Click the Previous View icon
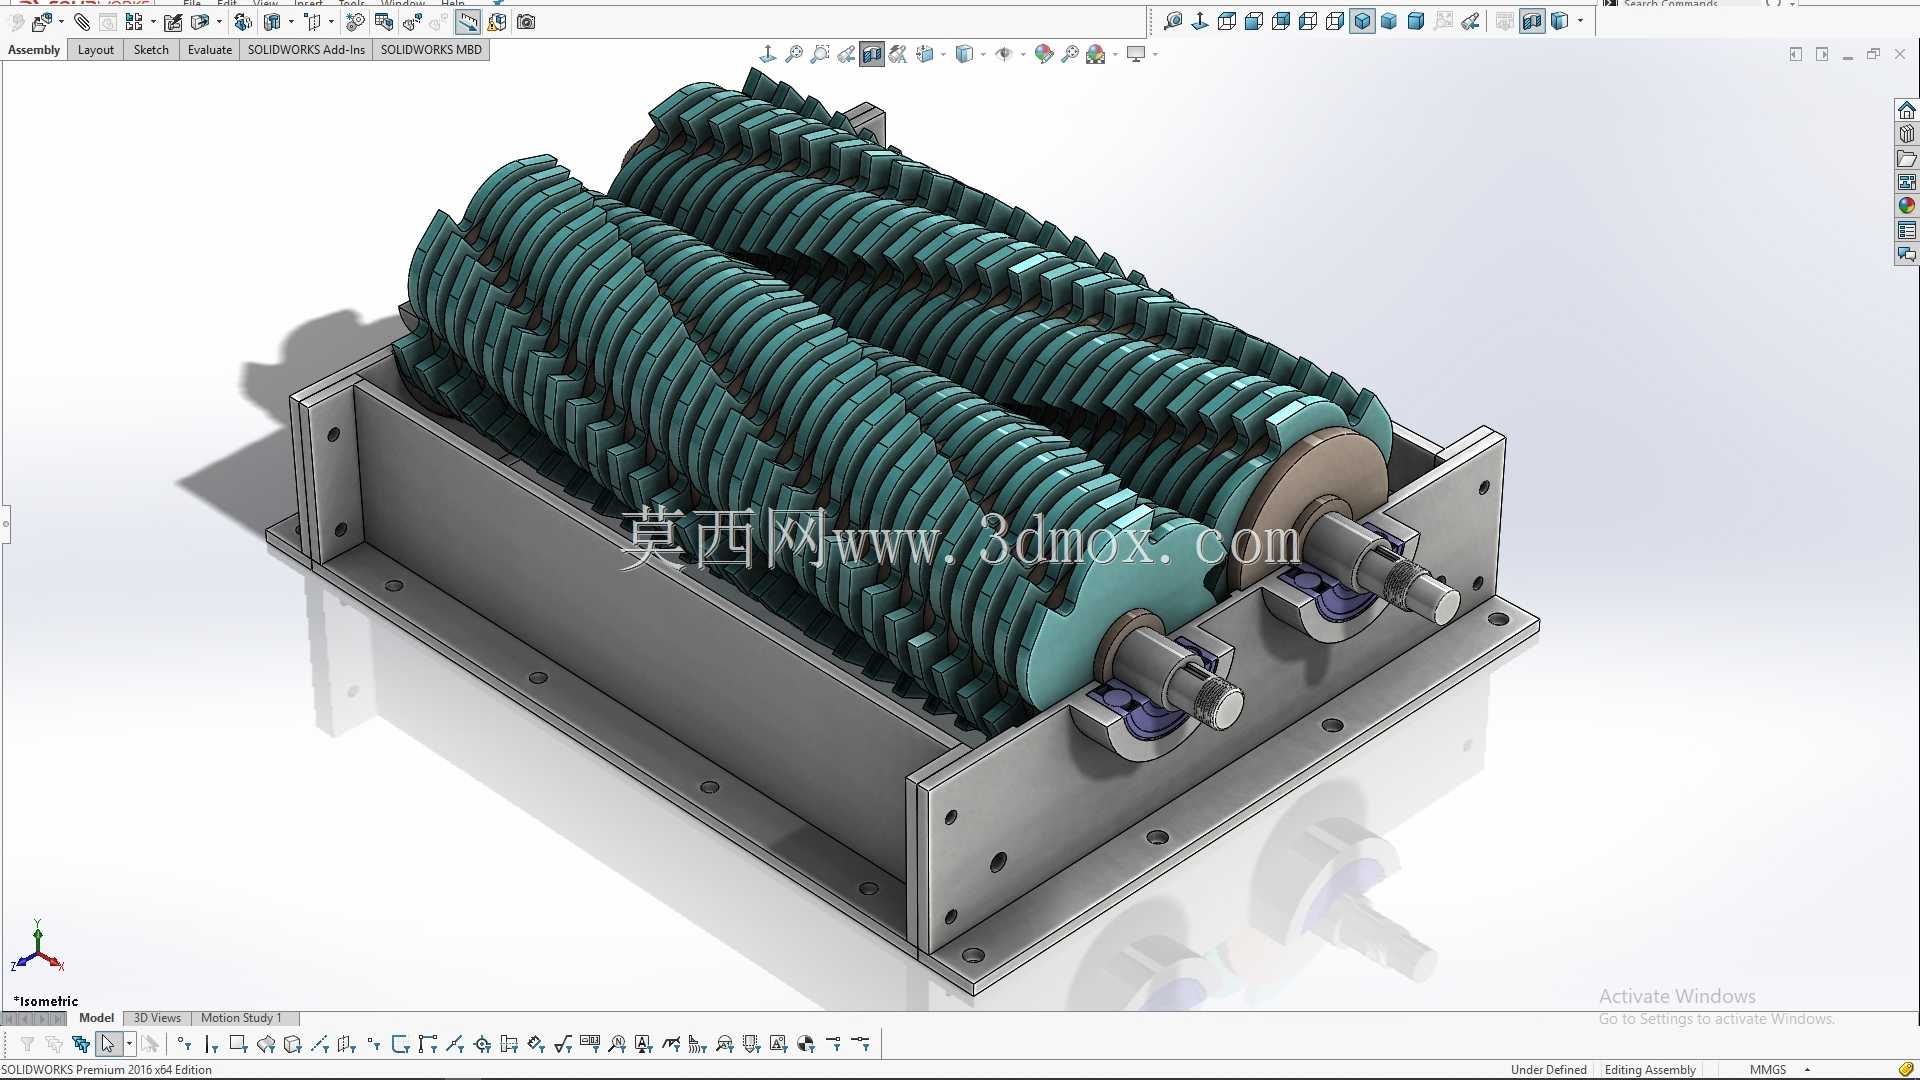Image resolution: width=1920 pixels, height=1080 pixels. point(846,54)
